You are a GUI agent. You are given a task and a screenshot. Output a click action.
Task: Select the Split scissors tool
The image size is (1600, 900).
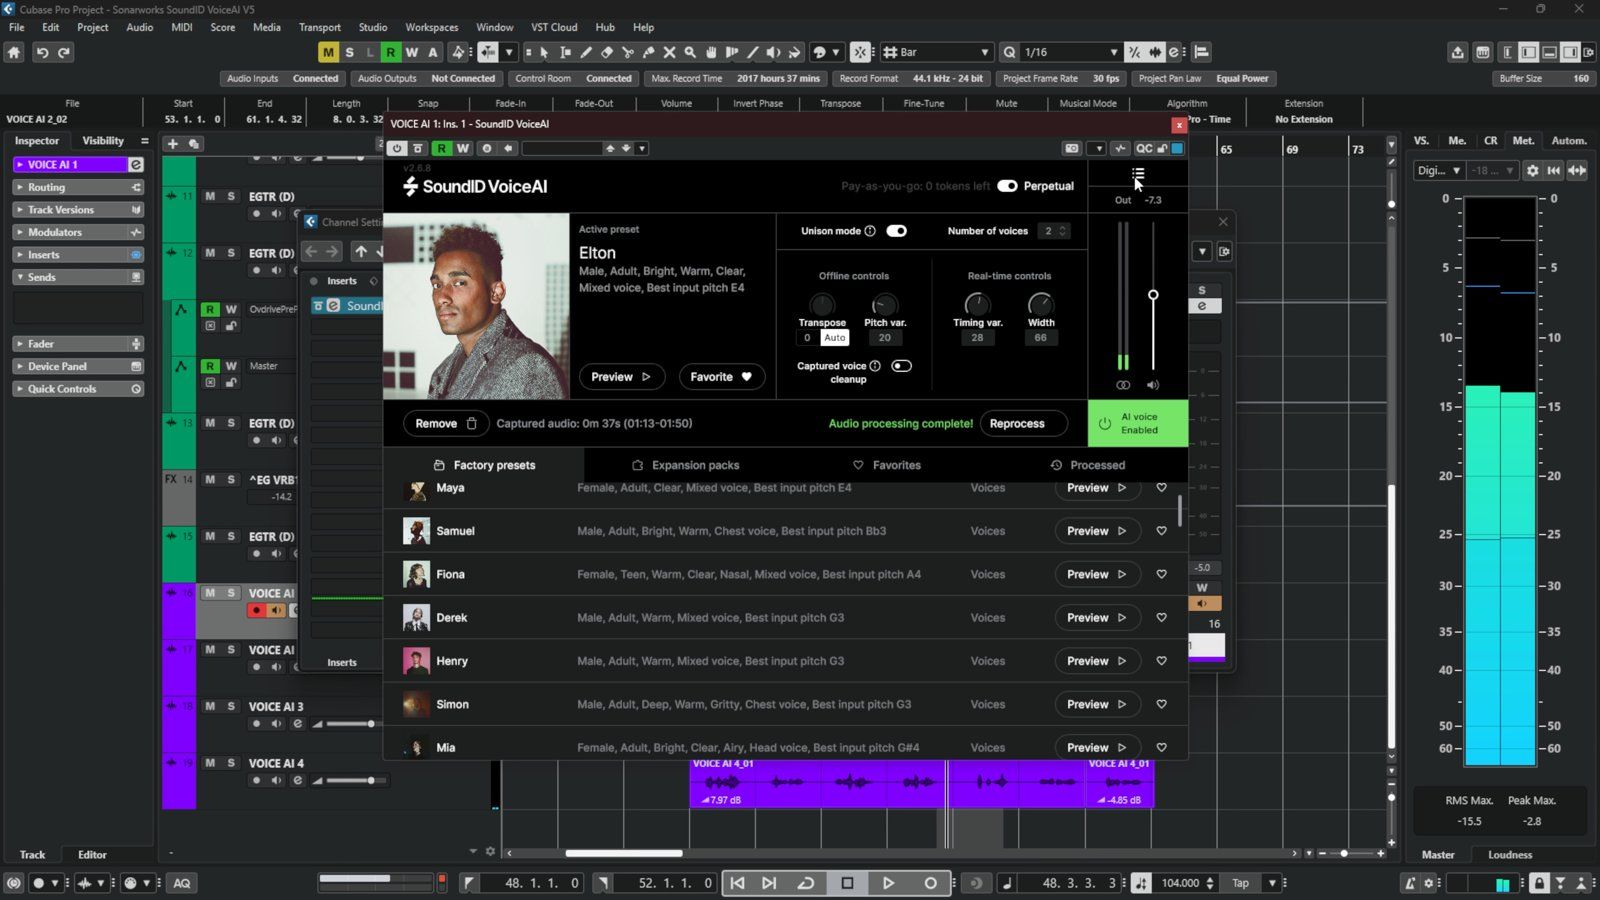628,52
